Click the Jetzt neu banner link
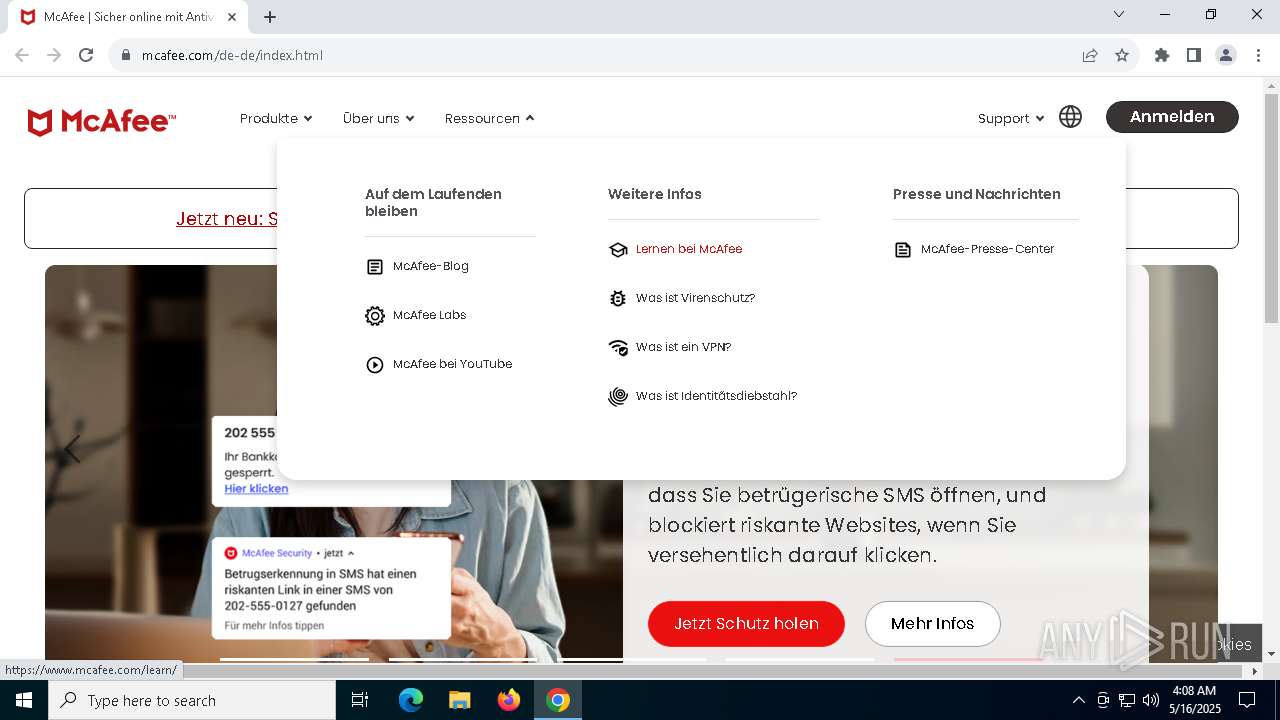1280x720 pixels. pos(226,219)
